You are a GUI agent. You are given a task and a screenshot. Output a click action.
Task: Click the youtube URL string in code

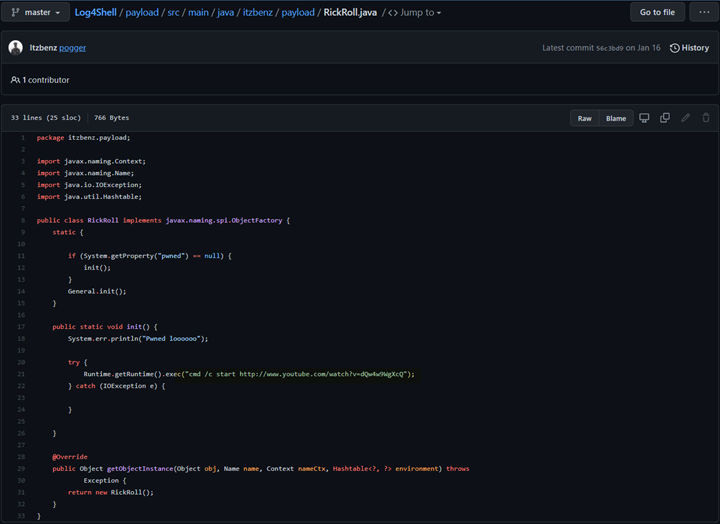coord(321,374)
